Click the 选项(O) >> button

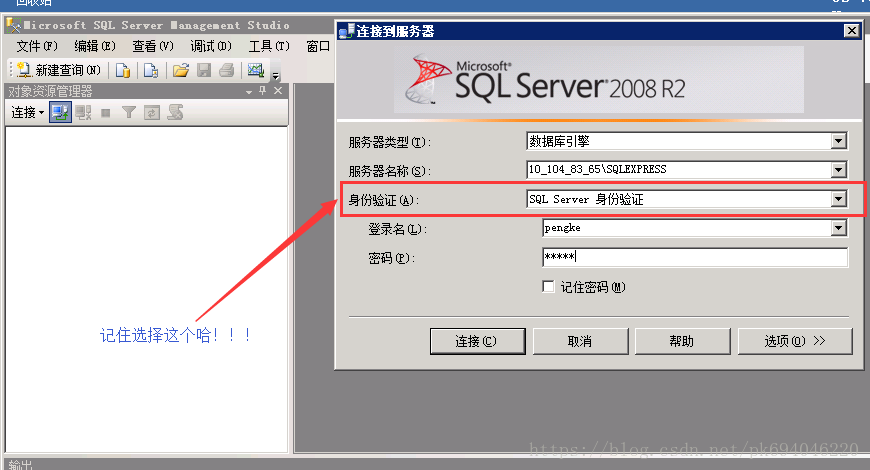795,341
